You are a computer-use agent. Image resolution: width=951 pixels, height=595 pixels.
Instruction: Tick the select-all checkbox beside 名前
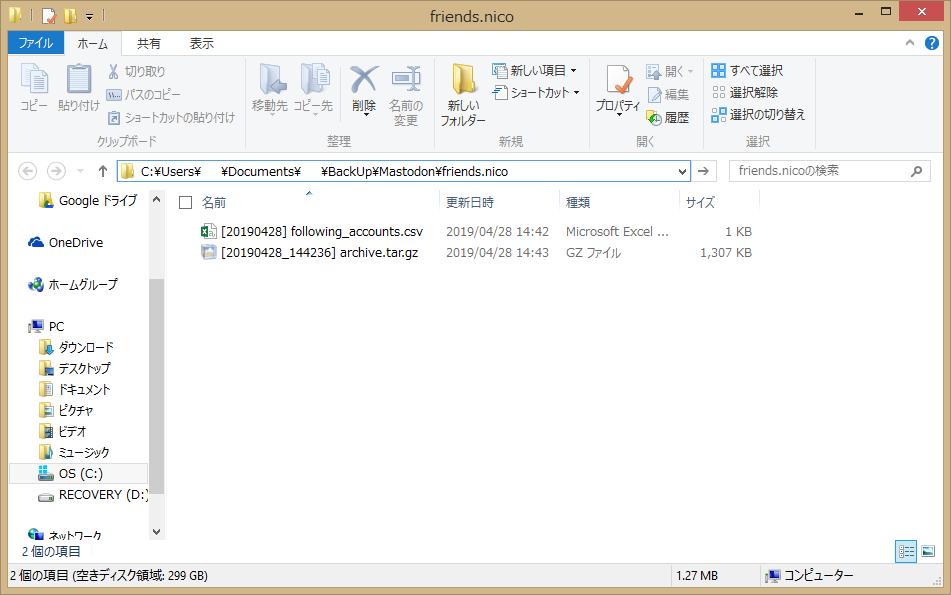point(186,203)
